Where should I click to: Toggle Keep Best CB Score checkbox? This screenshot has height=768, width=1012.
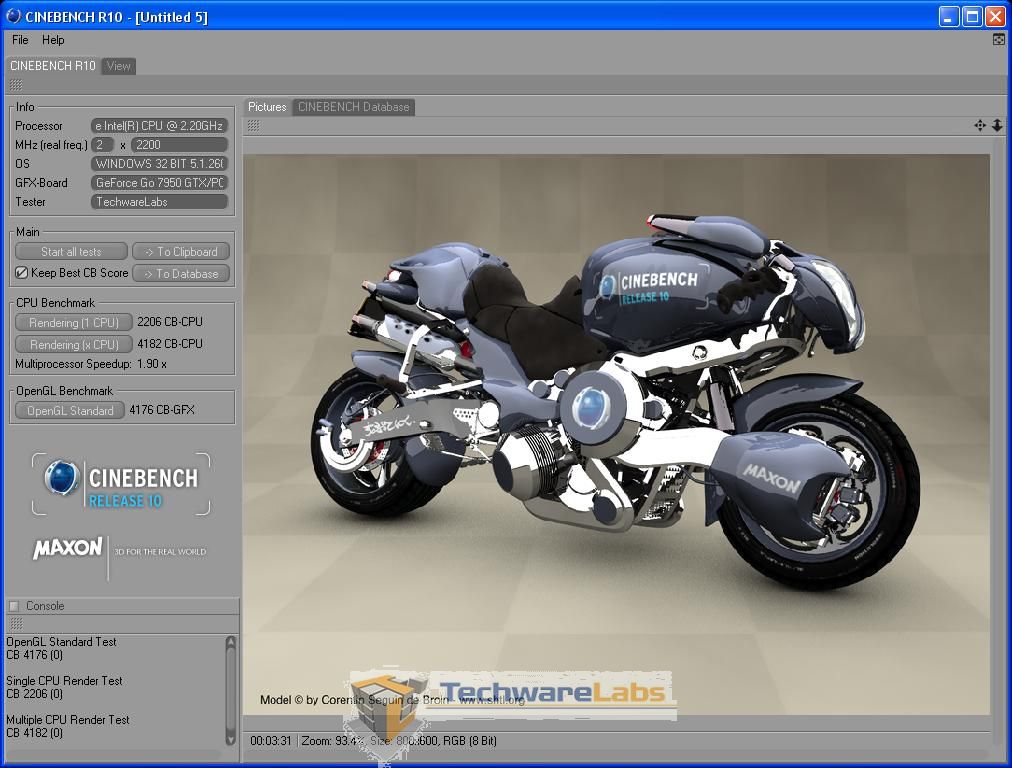pyautogui.click(x=21, y=273)
